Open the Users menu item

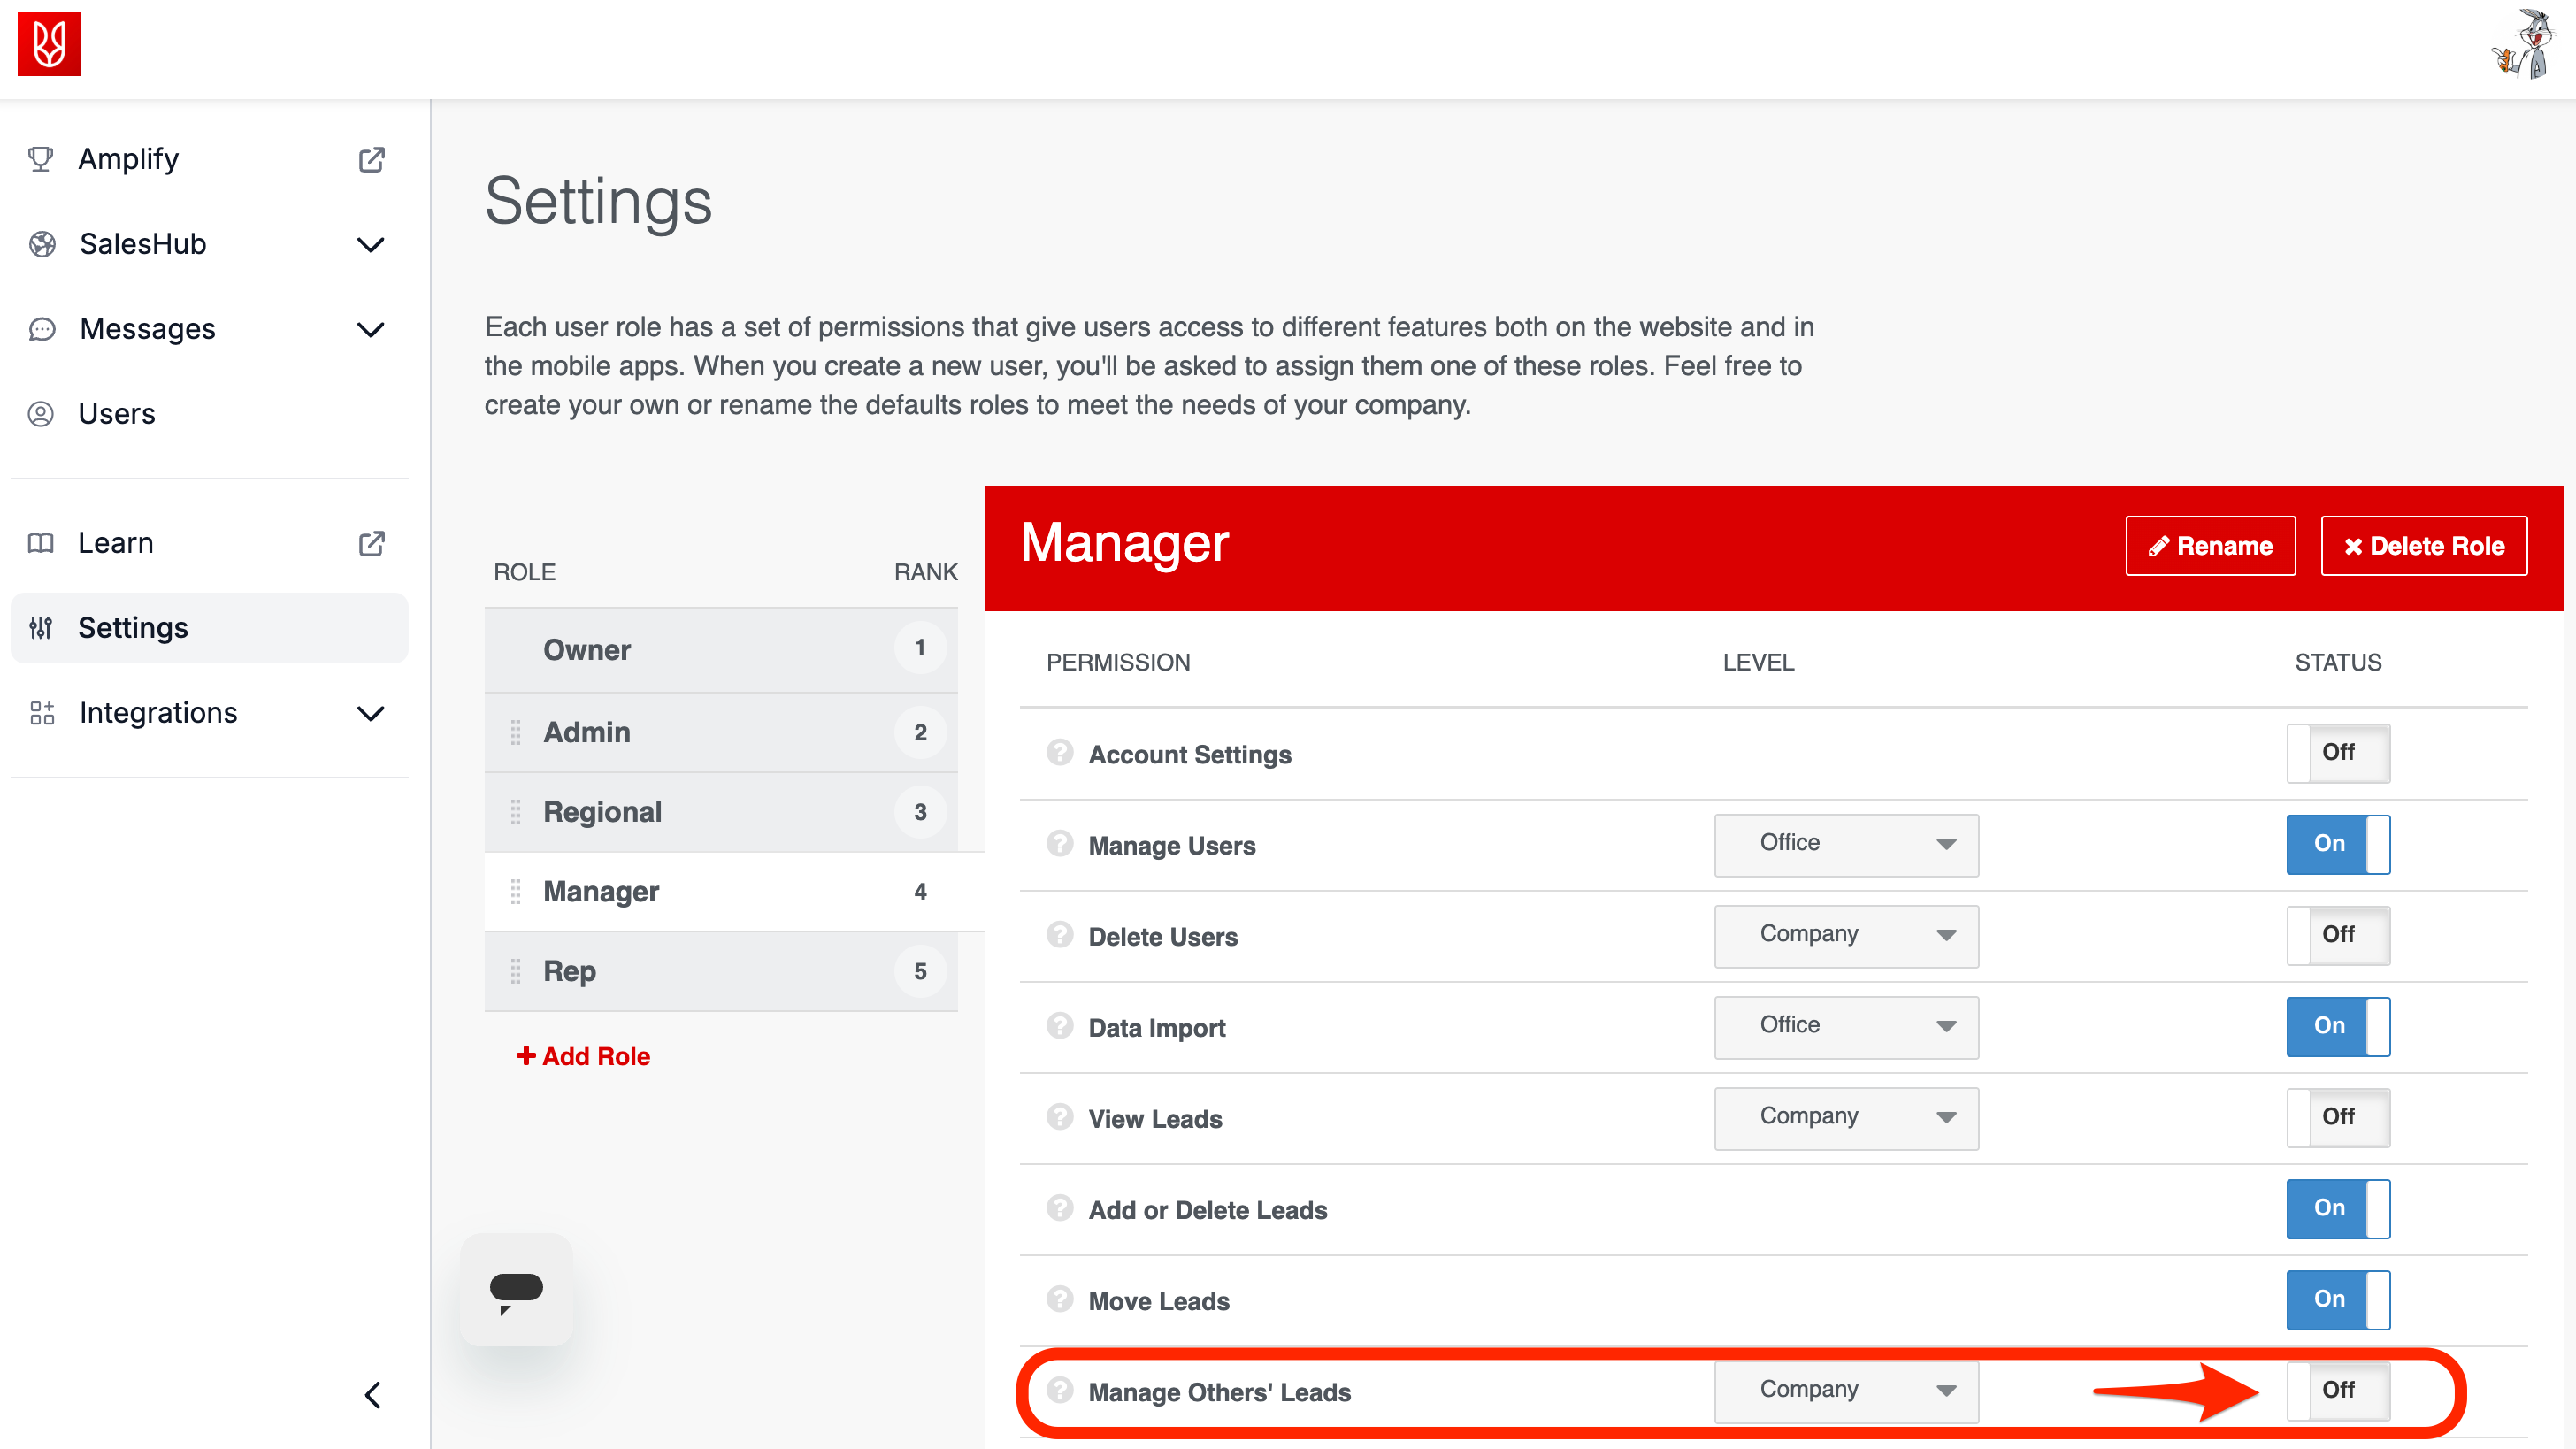(x=117, y=414)
